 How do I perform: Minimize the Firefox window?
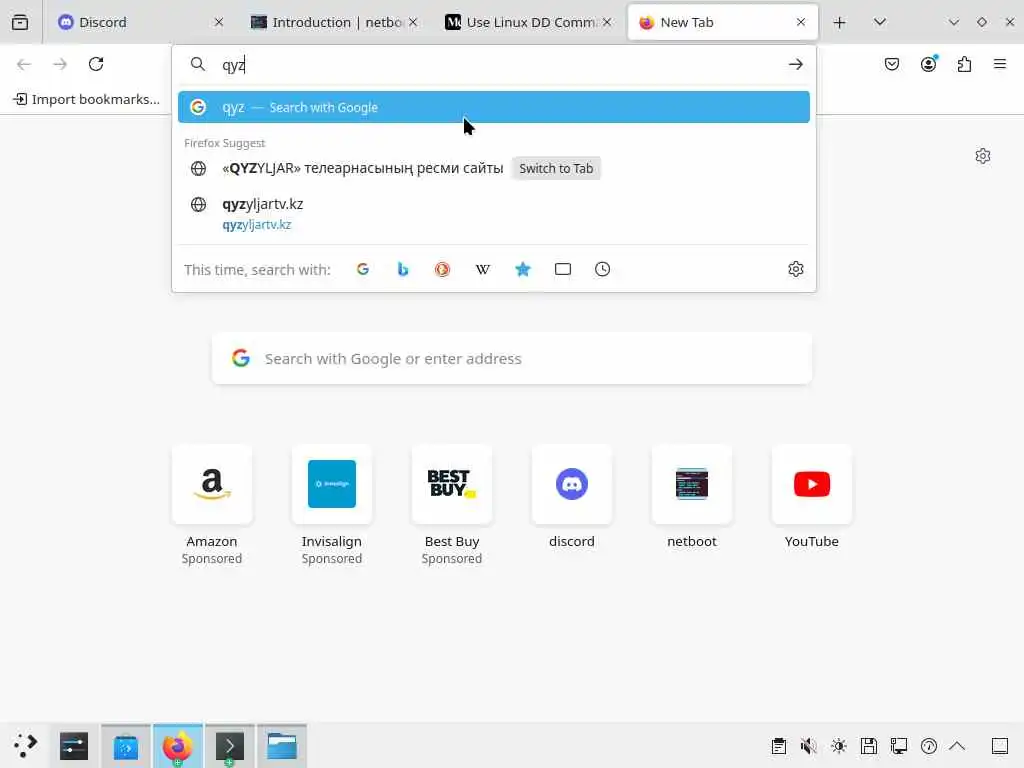click(953, 22)
